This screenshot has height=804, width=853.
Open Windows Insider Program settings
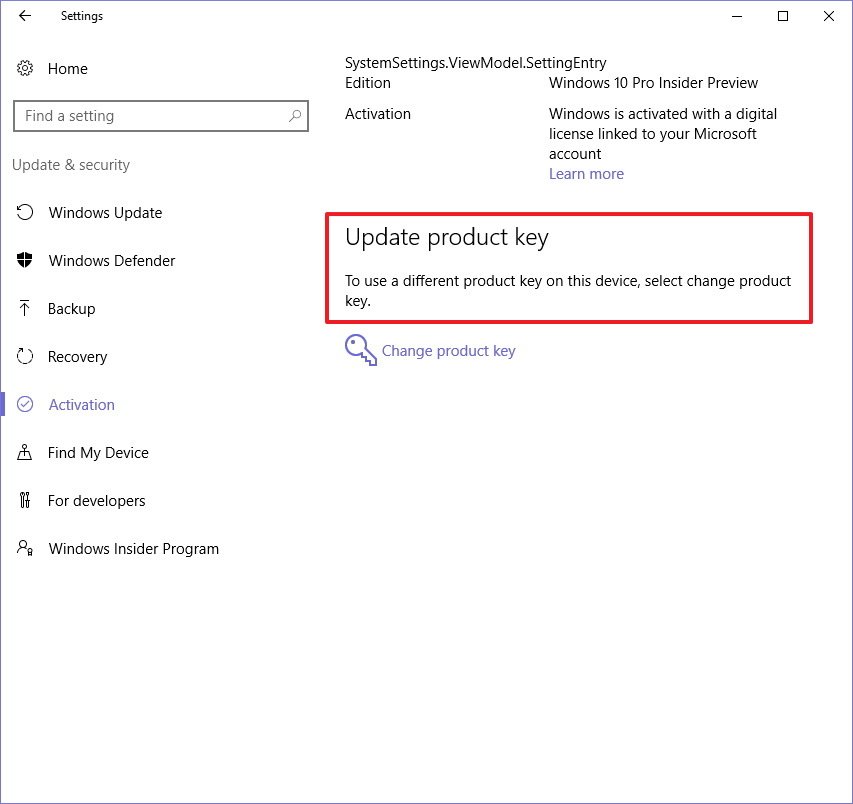(133, 549)
